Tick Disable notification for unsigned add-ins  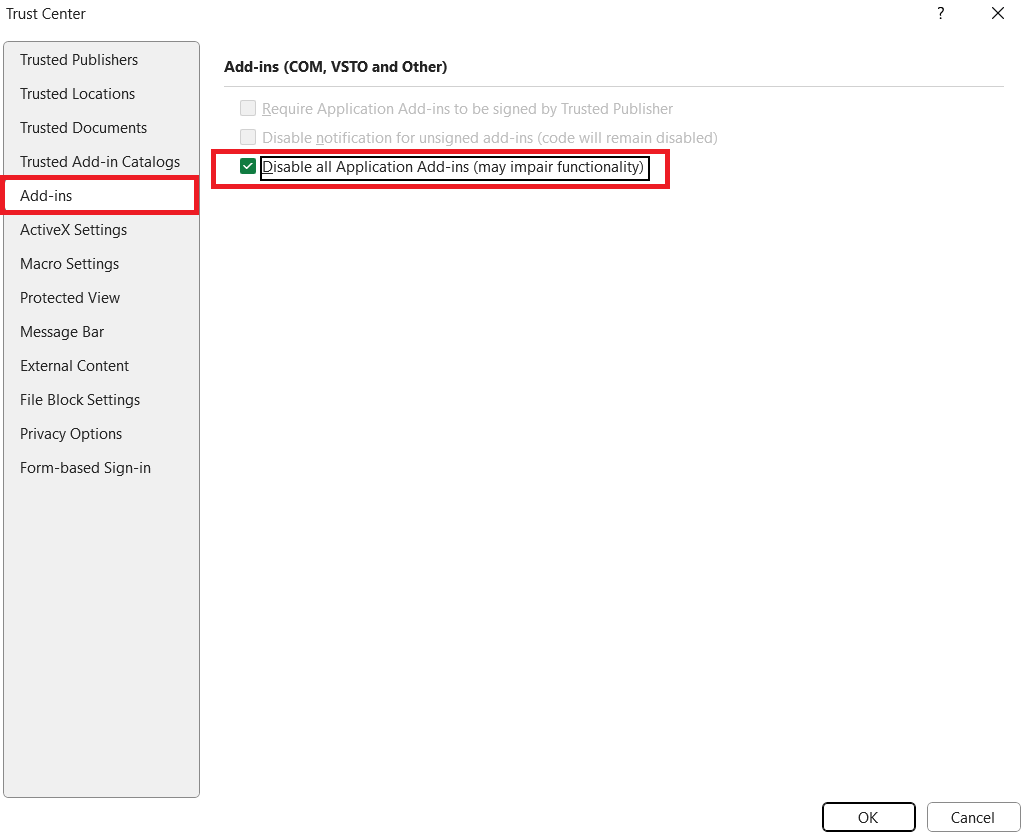point(248,137)
